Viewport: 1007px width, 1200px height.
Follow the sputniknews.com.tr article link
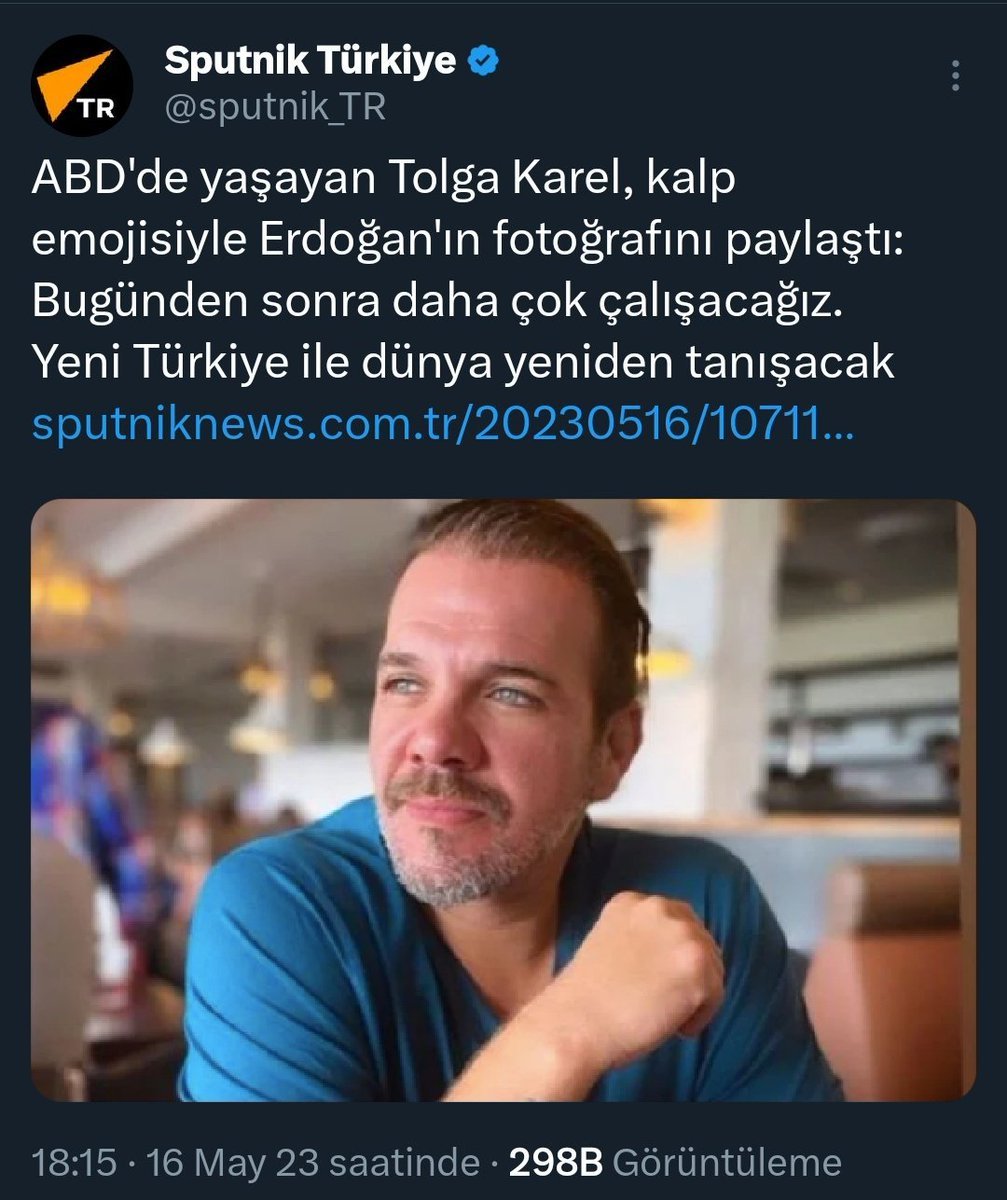(x=443, y=427)
